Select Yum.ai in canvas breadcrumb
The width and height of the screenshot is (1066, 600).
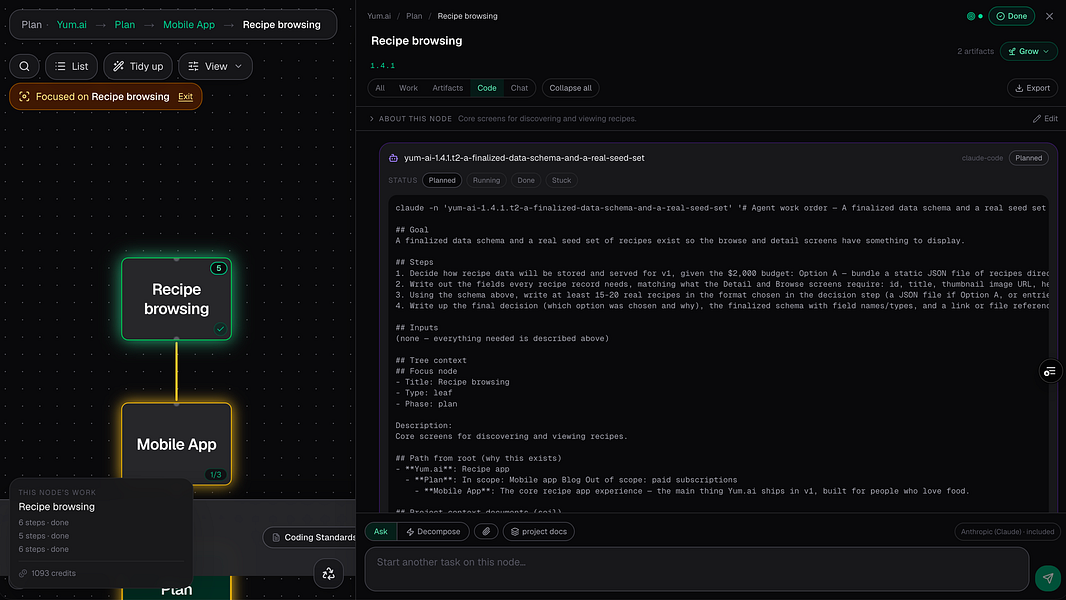pos(71,24)
